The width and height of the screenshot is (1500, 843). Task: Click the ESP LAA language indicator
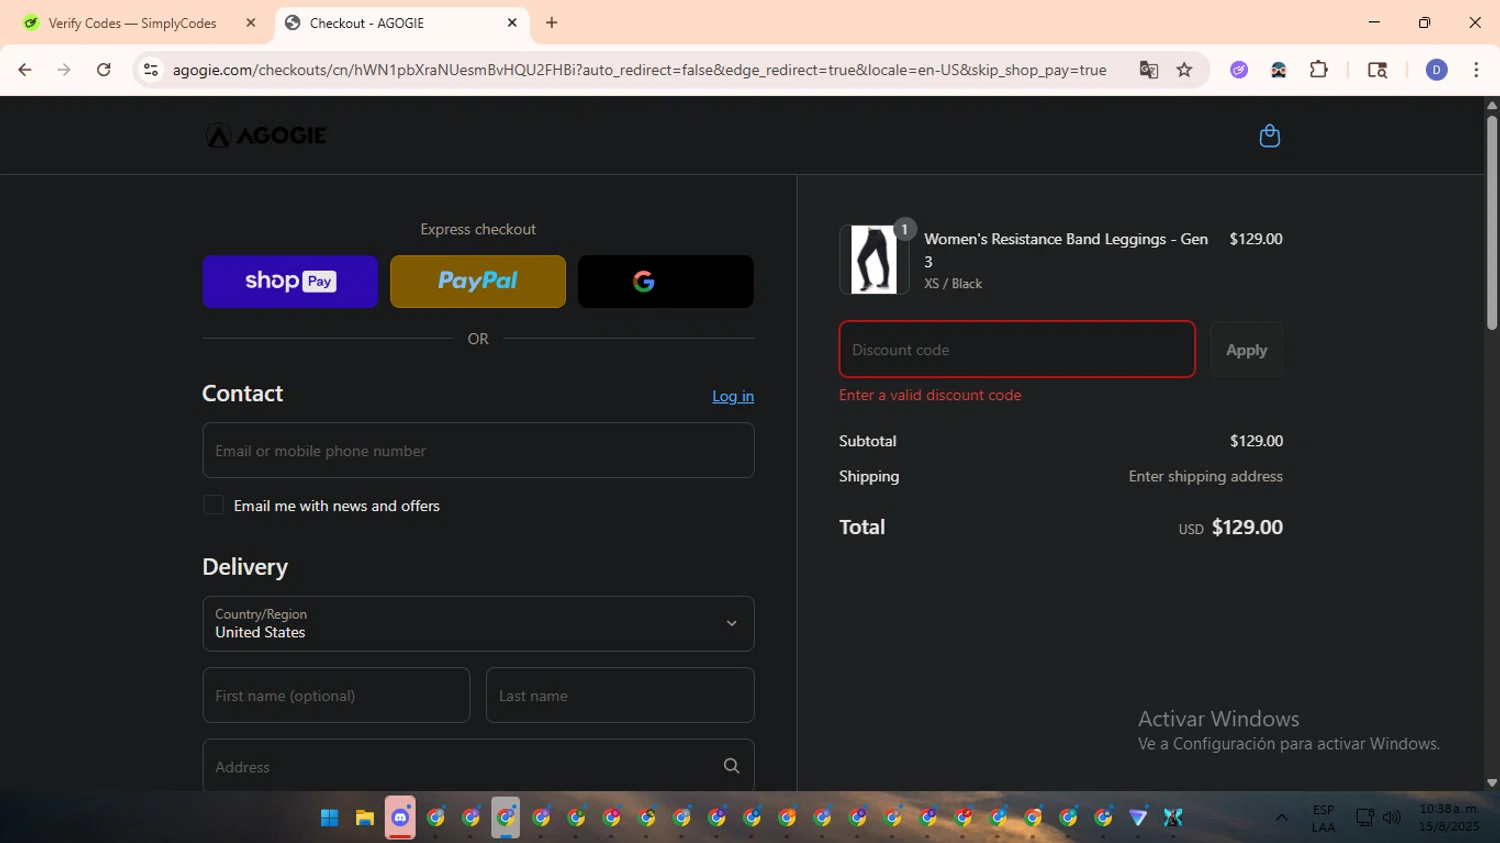[1323, 818]
